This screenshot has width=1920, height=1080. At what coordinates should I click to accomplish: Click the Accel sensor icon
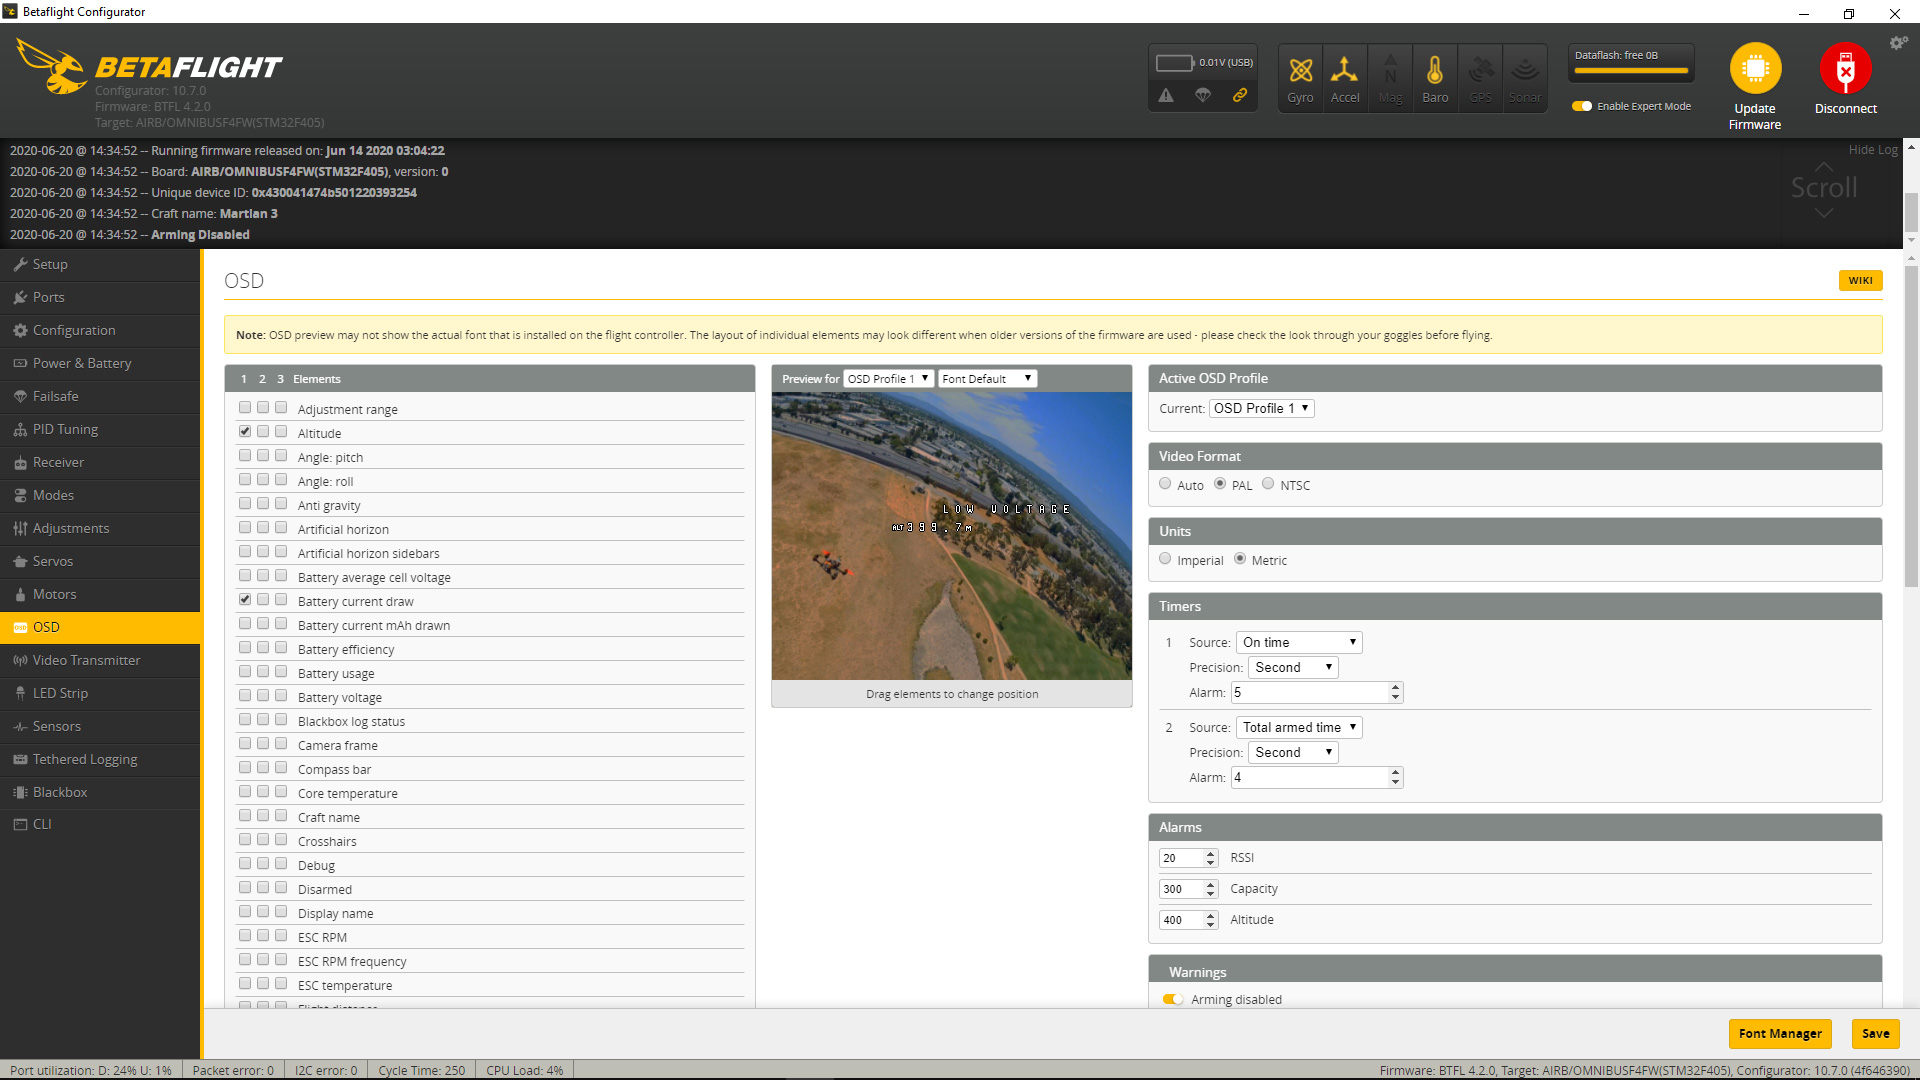pyautogui.click(x=1345, y=72)
